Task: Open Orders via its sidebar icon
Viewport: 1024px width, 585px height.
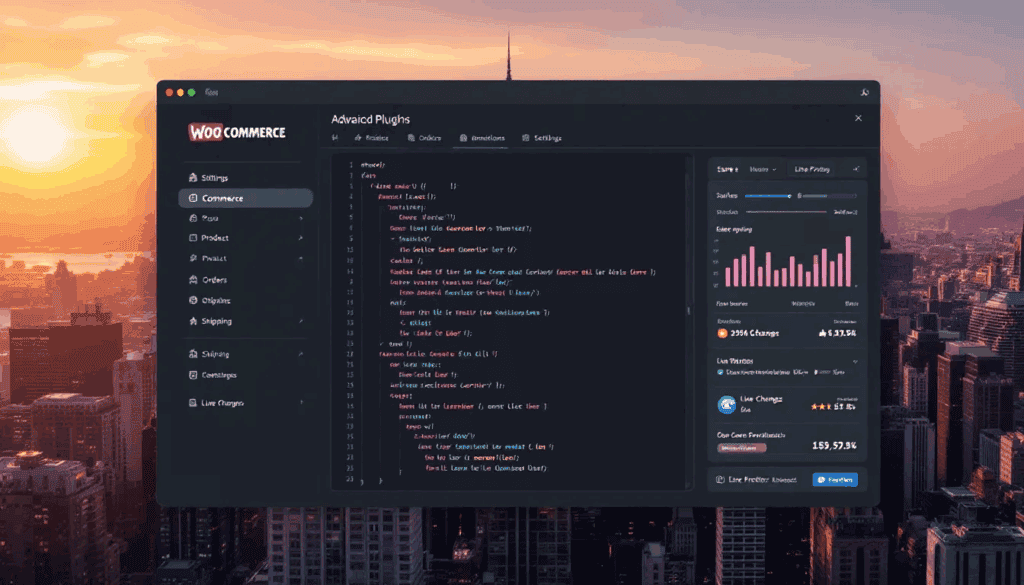Action: click(193, 280)
